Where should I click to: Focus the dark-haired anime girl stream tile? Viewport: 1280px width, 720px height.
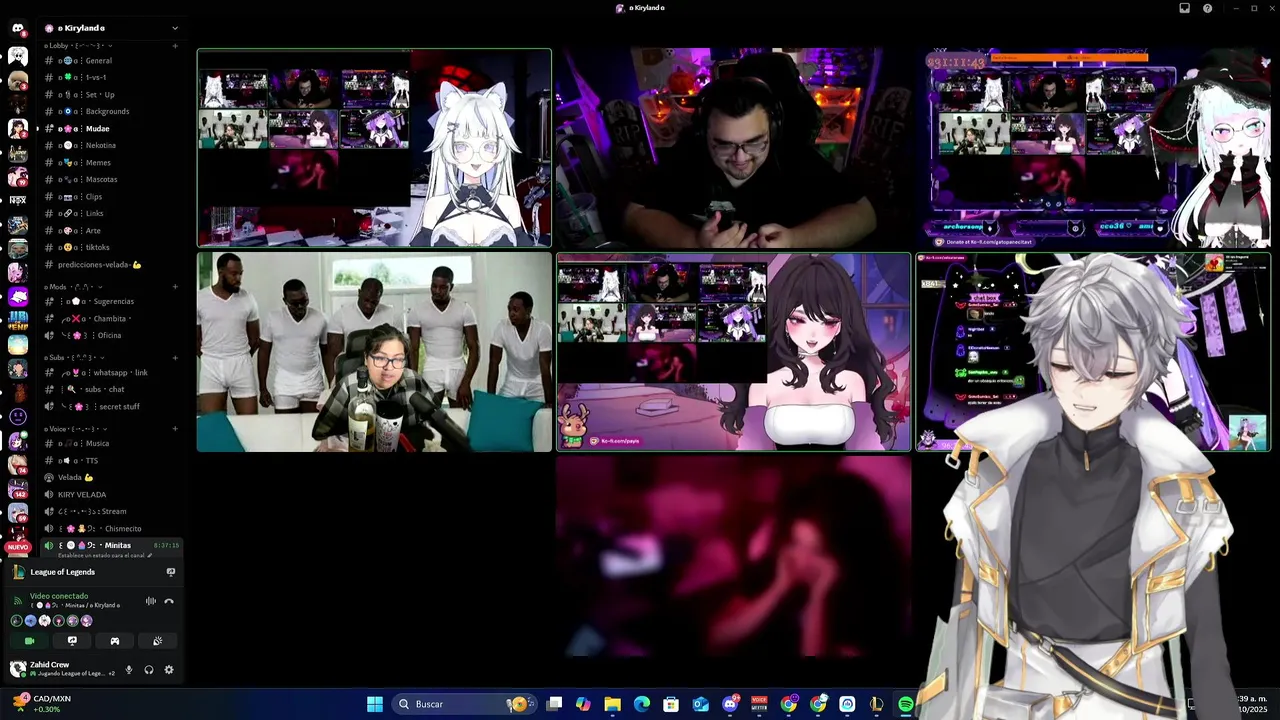point(733,352)
